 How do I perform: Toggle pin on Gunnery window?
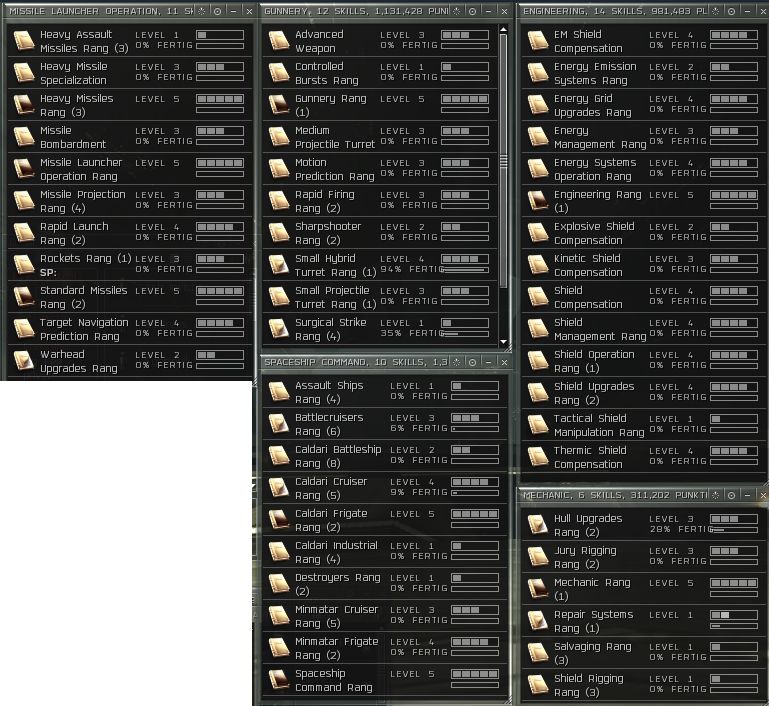point(472,11)
